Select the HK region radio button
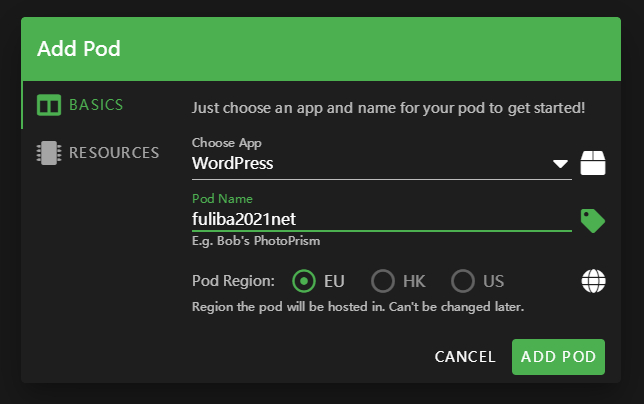The image size is (644, 404). [x=383, y=281]
